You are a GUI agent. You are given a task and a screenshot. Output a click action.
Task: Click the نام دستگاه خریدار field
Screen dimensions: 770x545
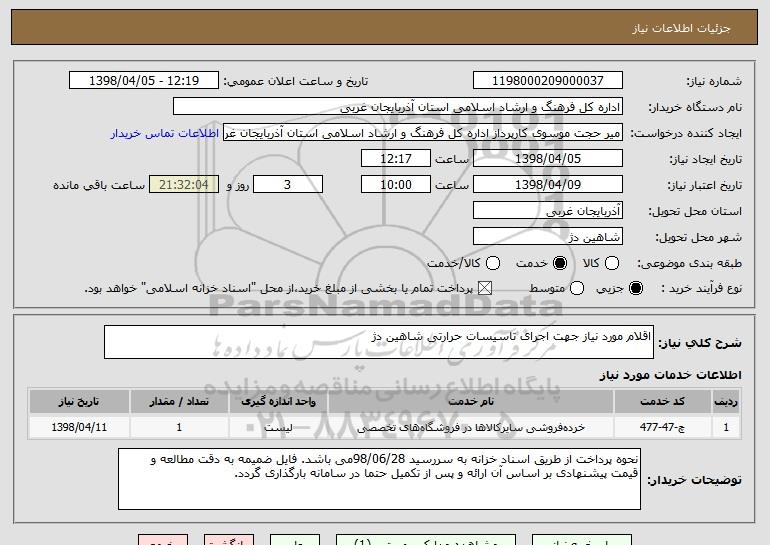pos(398,107)
